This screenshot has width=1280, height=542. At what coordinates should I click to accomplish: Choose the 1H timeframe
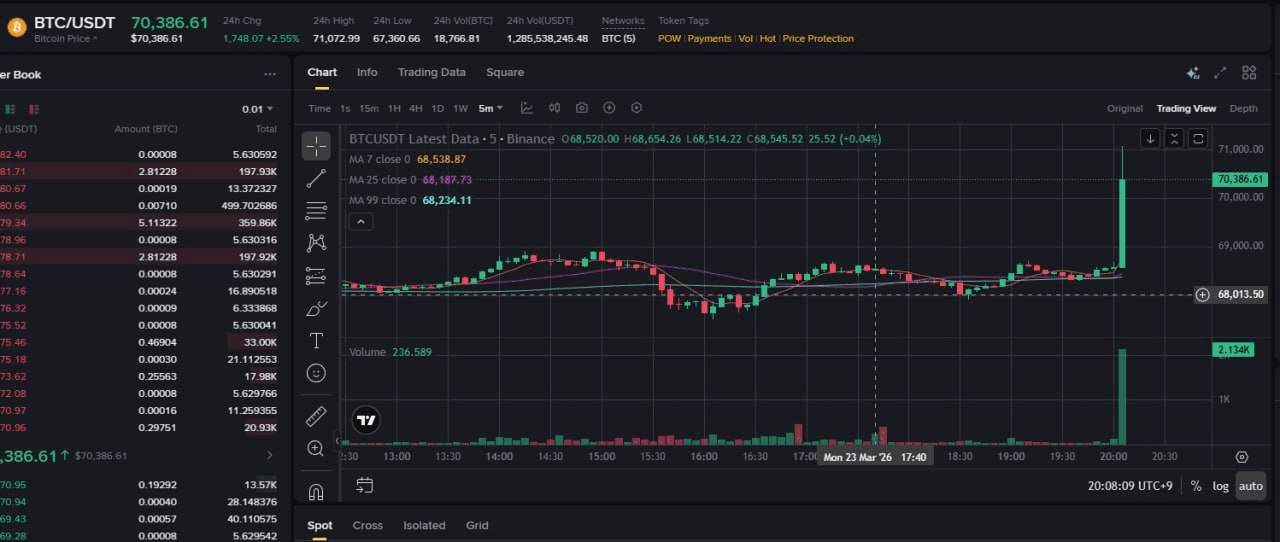[x=394, y=108]
